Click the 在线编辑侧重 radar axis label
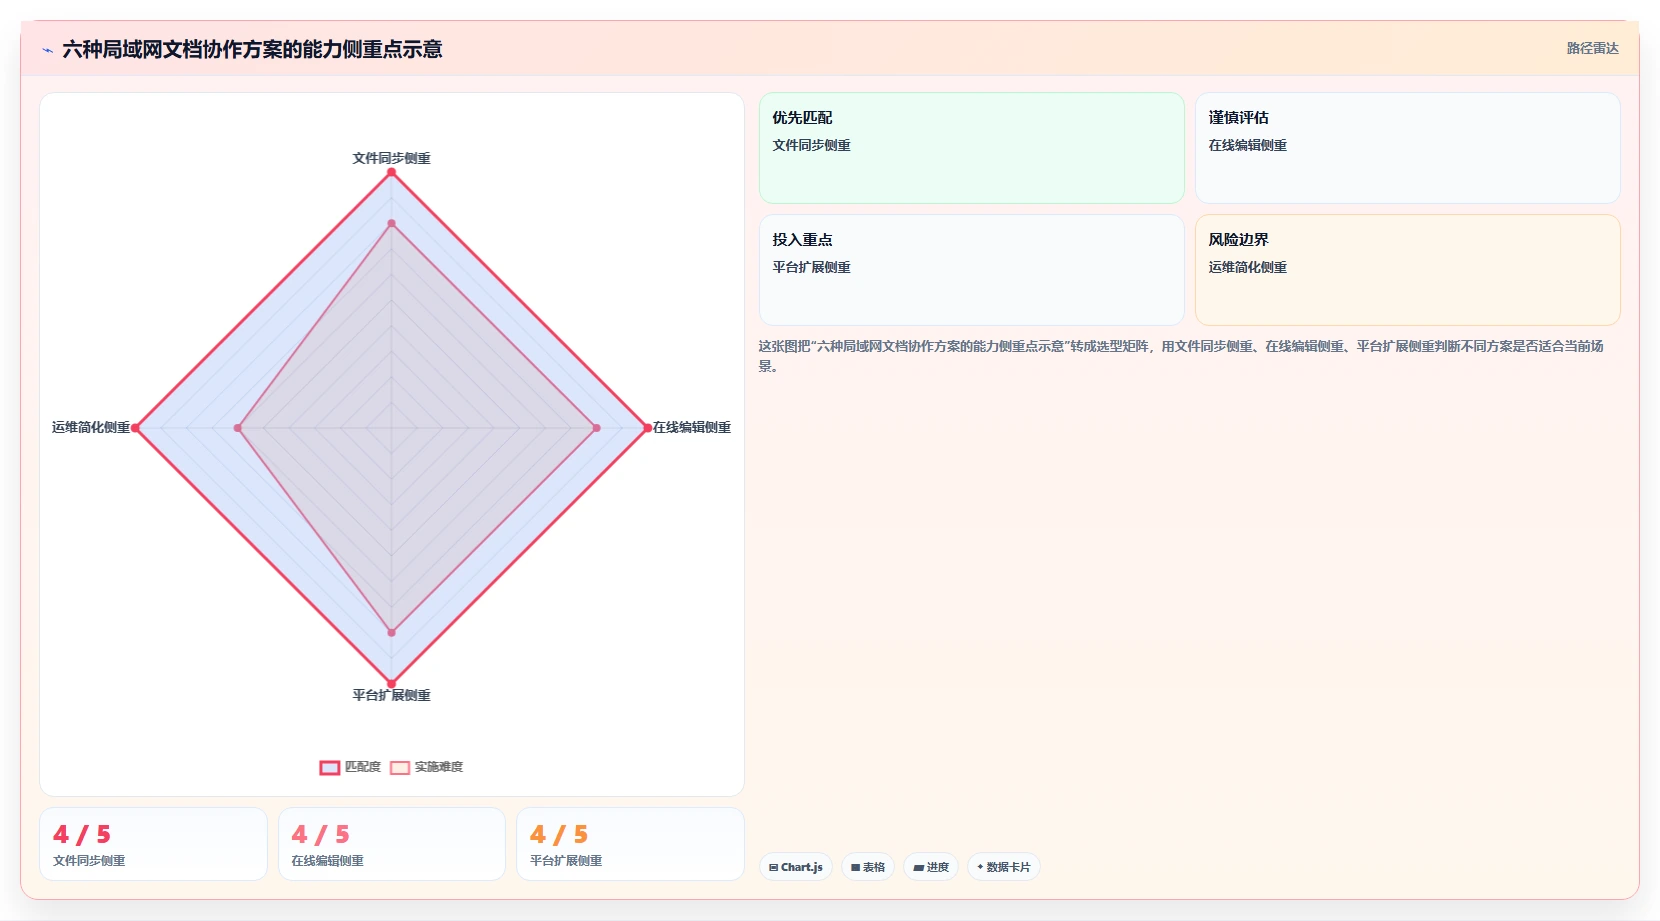This screenshot has height=921, width=1660. click(x=692, y=427)
